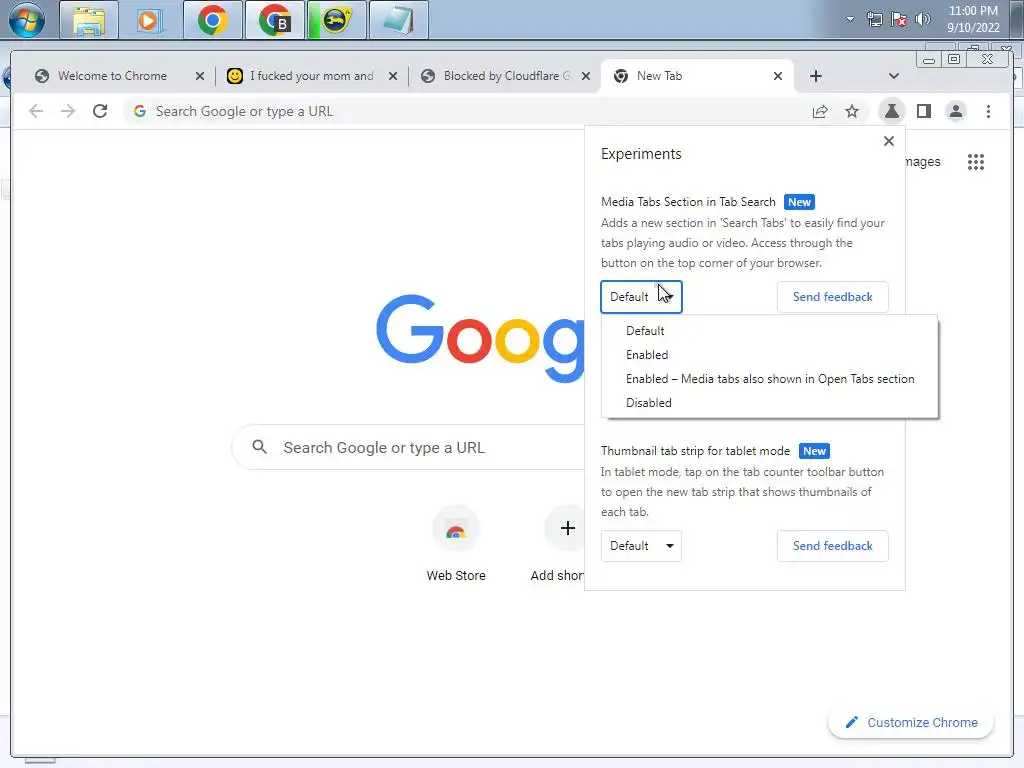Collapse the Media Tabs Section Default dropdown

(641, 296)
